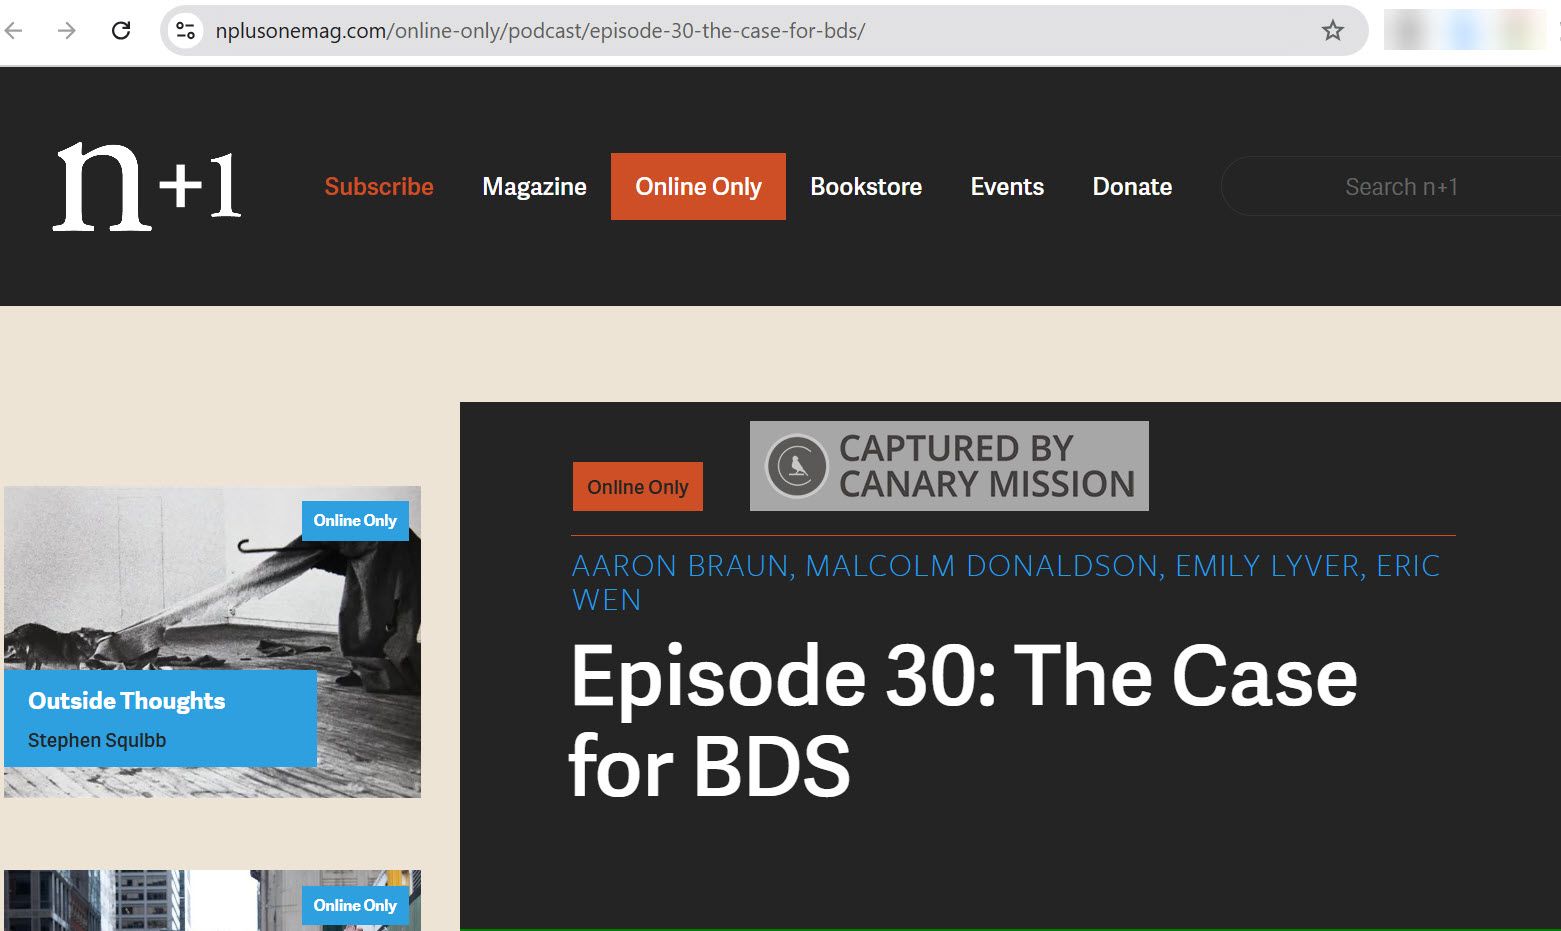Navigate to Events
Viewport: 1561px width, 931px height.
[x=1006, y=187]
